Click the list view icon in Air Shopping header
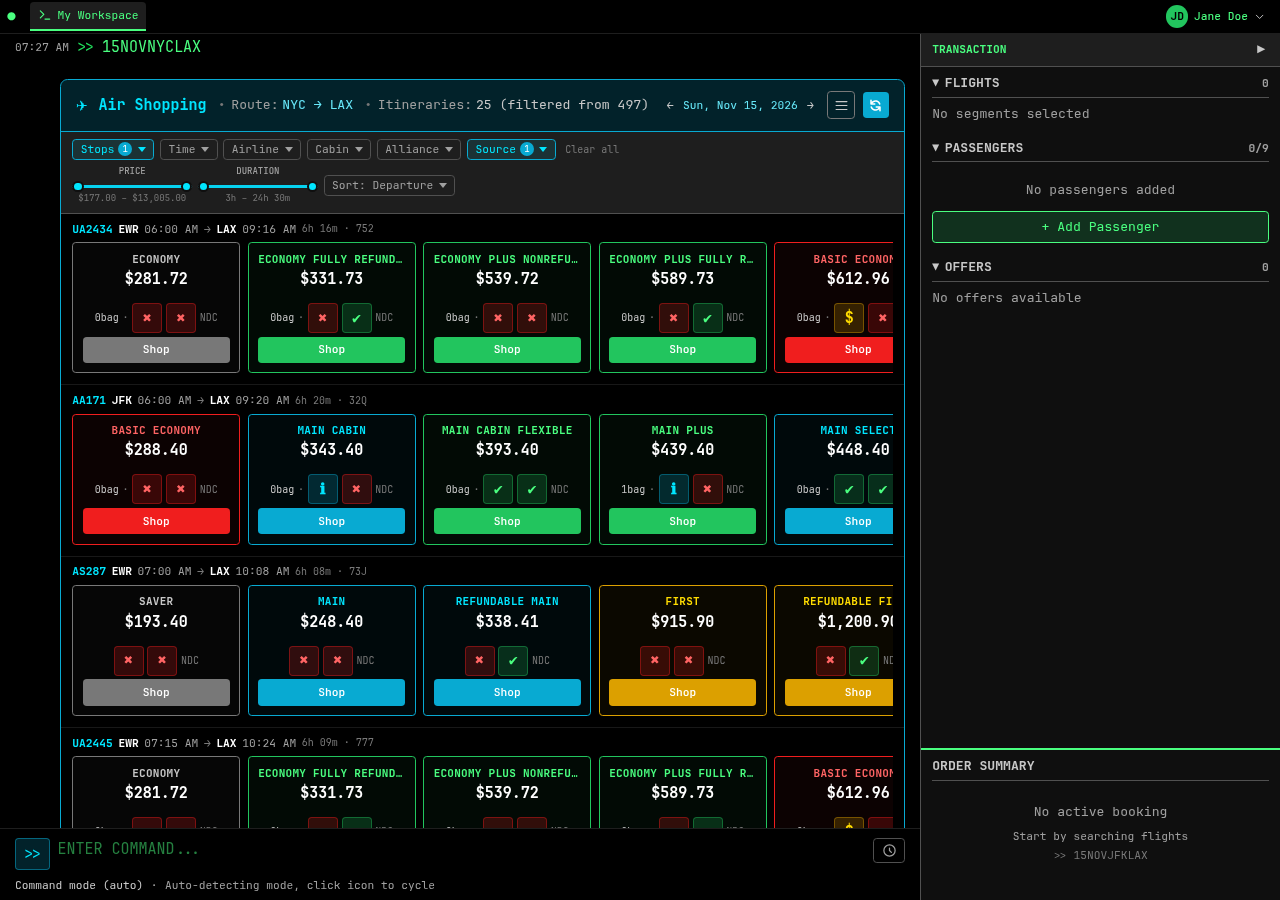This screenshot has width=1280, height=900. (x=841, y=105)
